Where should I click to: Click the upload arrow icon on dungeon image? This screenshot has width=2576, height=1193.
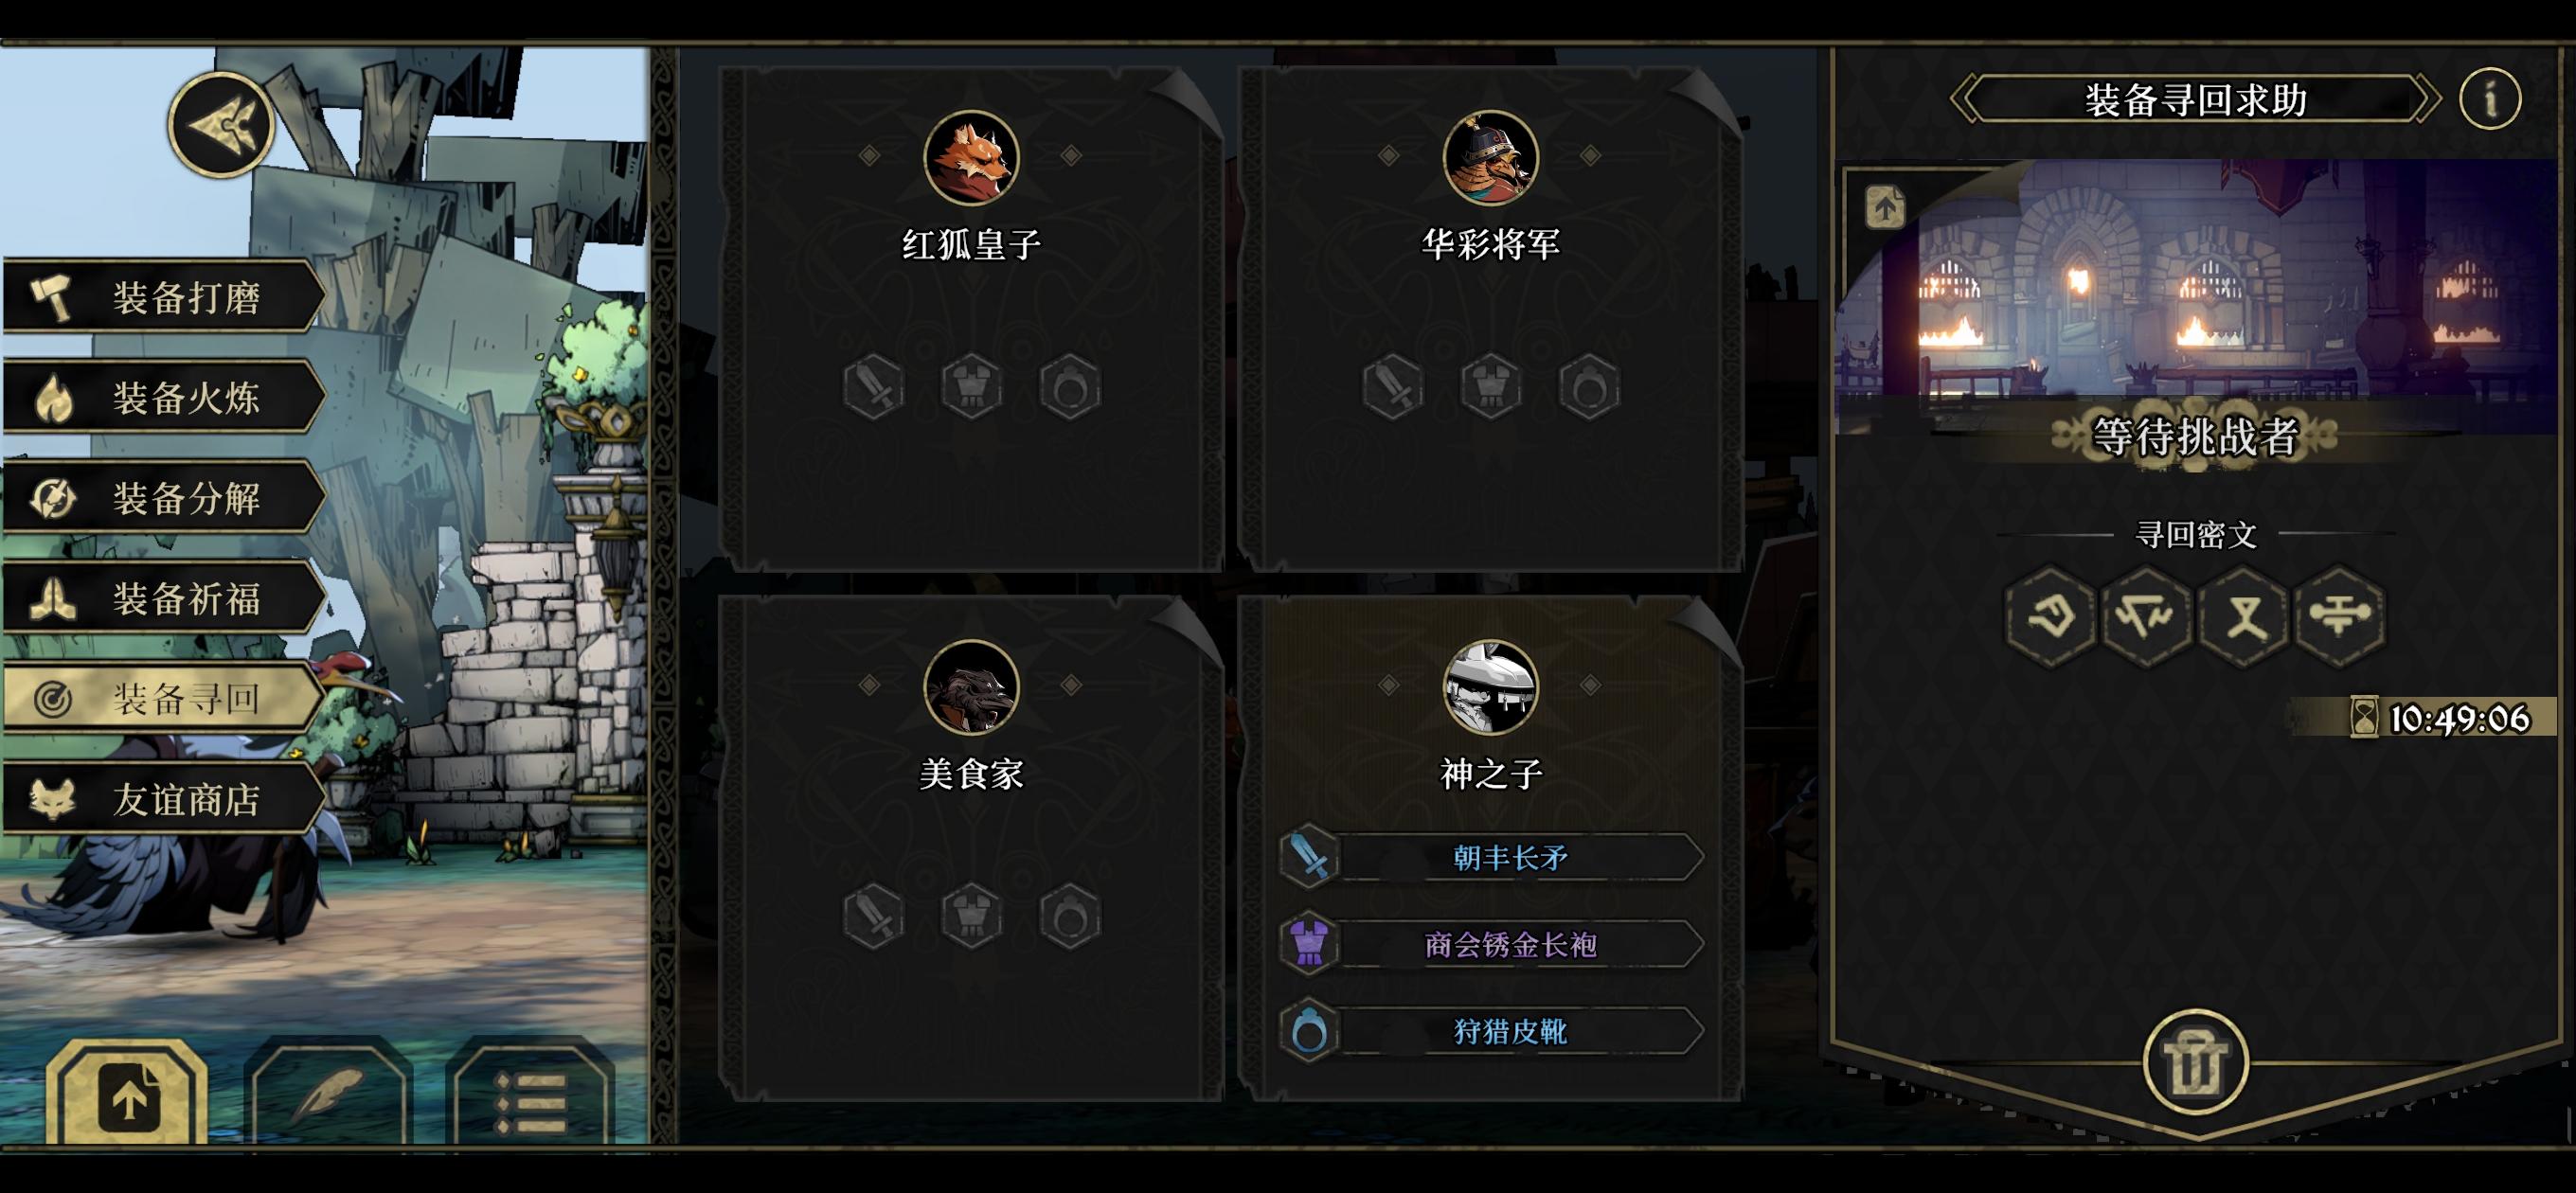tap(1885, 207)
